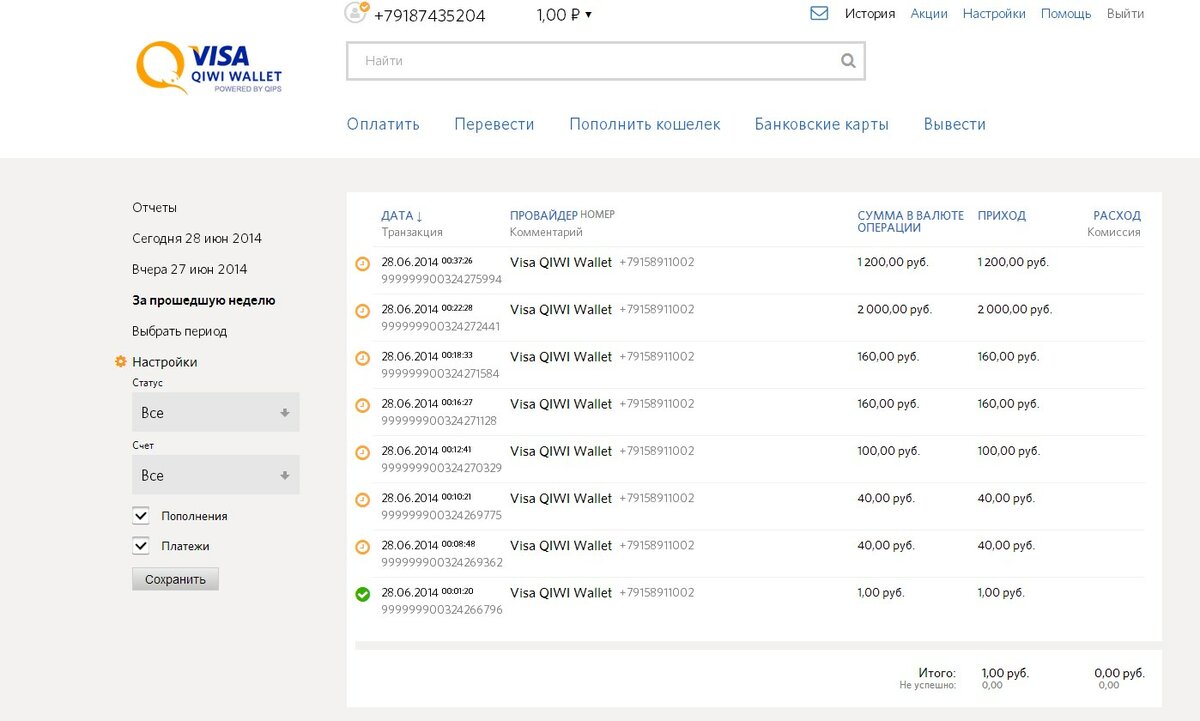Open the mail envelope icon

(819, 14)
